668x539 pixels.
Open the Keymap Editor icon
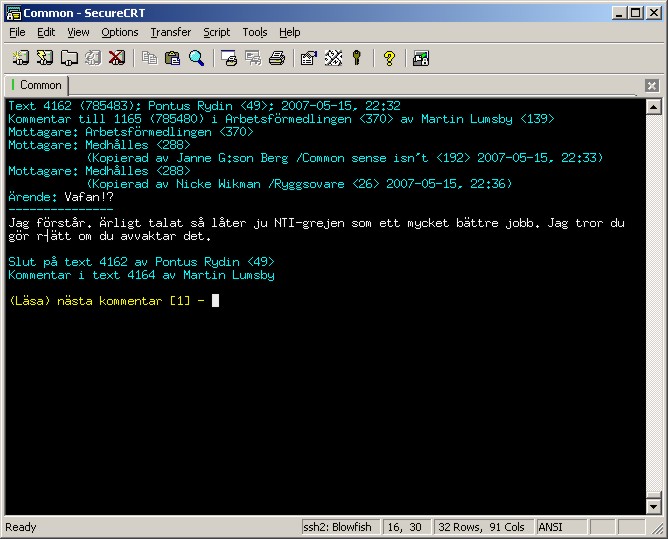pos(333,58)
